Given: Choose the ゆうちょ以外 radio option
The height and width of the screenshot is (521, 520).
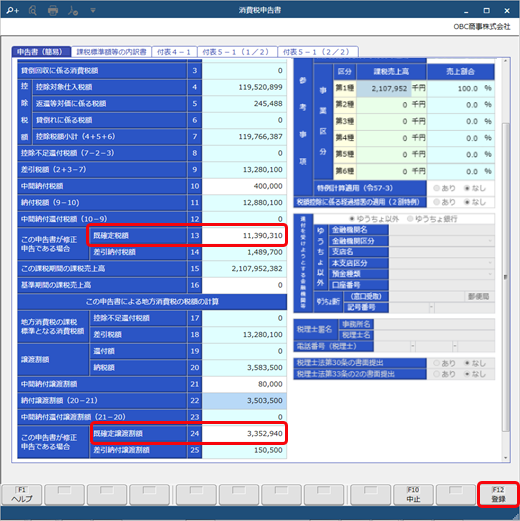Looking at the screenshot, I should pyautogui.click(x=352, y=219).
